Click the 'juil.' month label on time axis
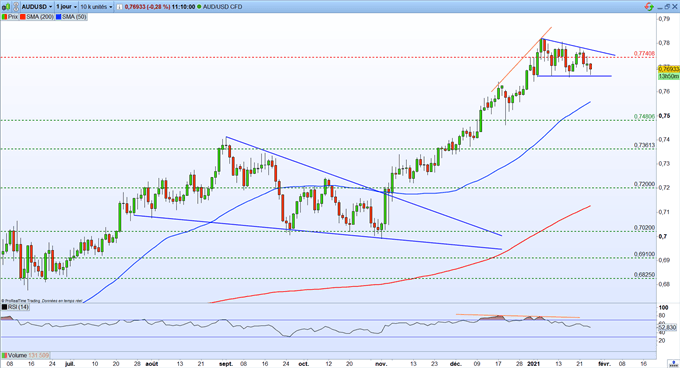 (69, 364)
